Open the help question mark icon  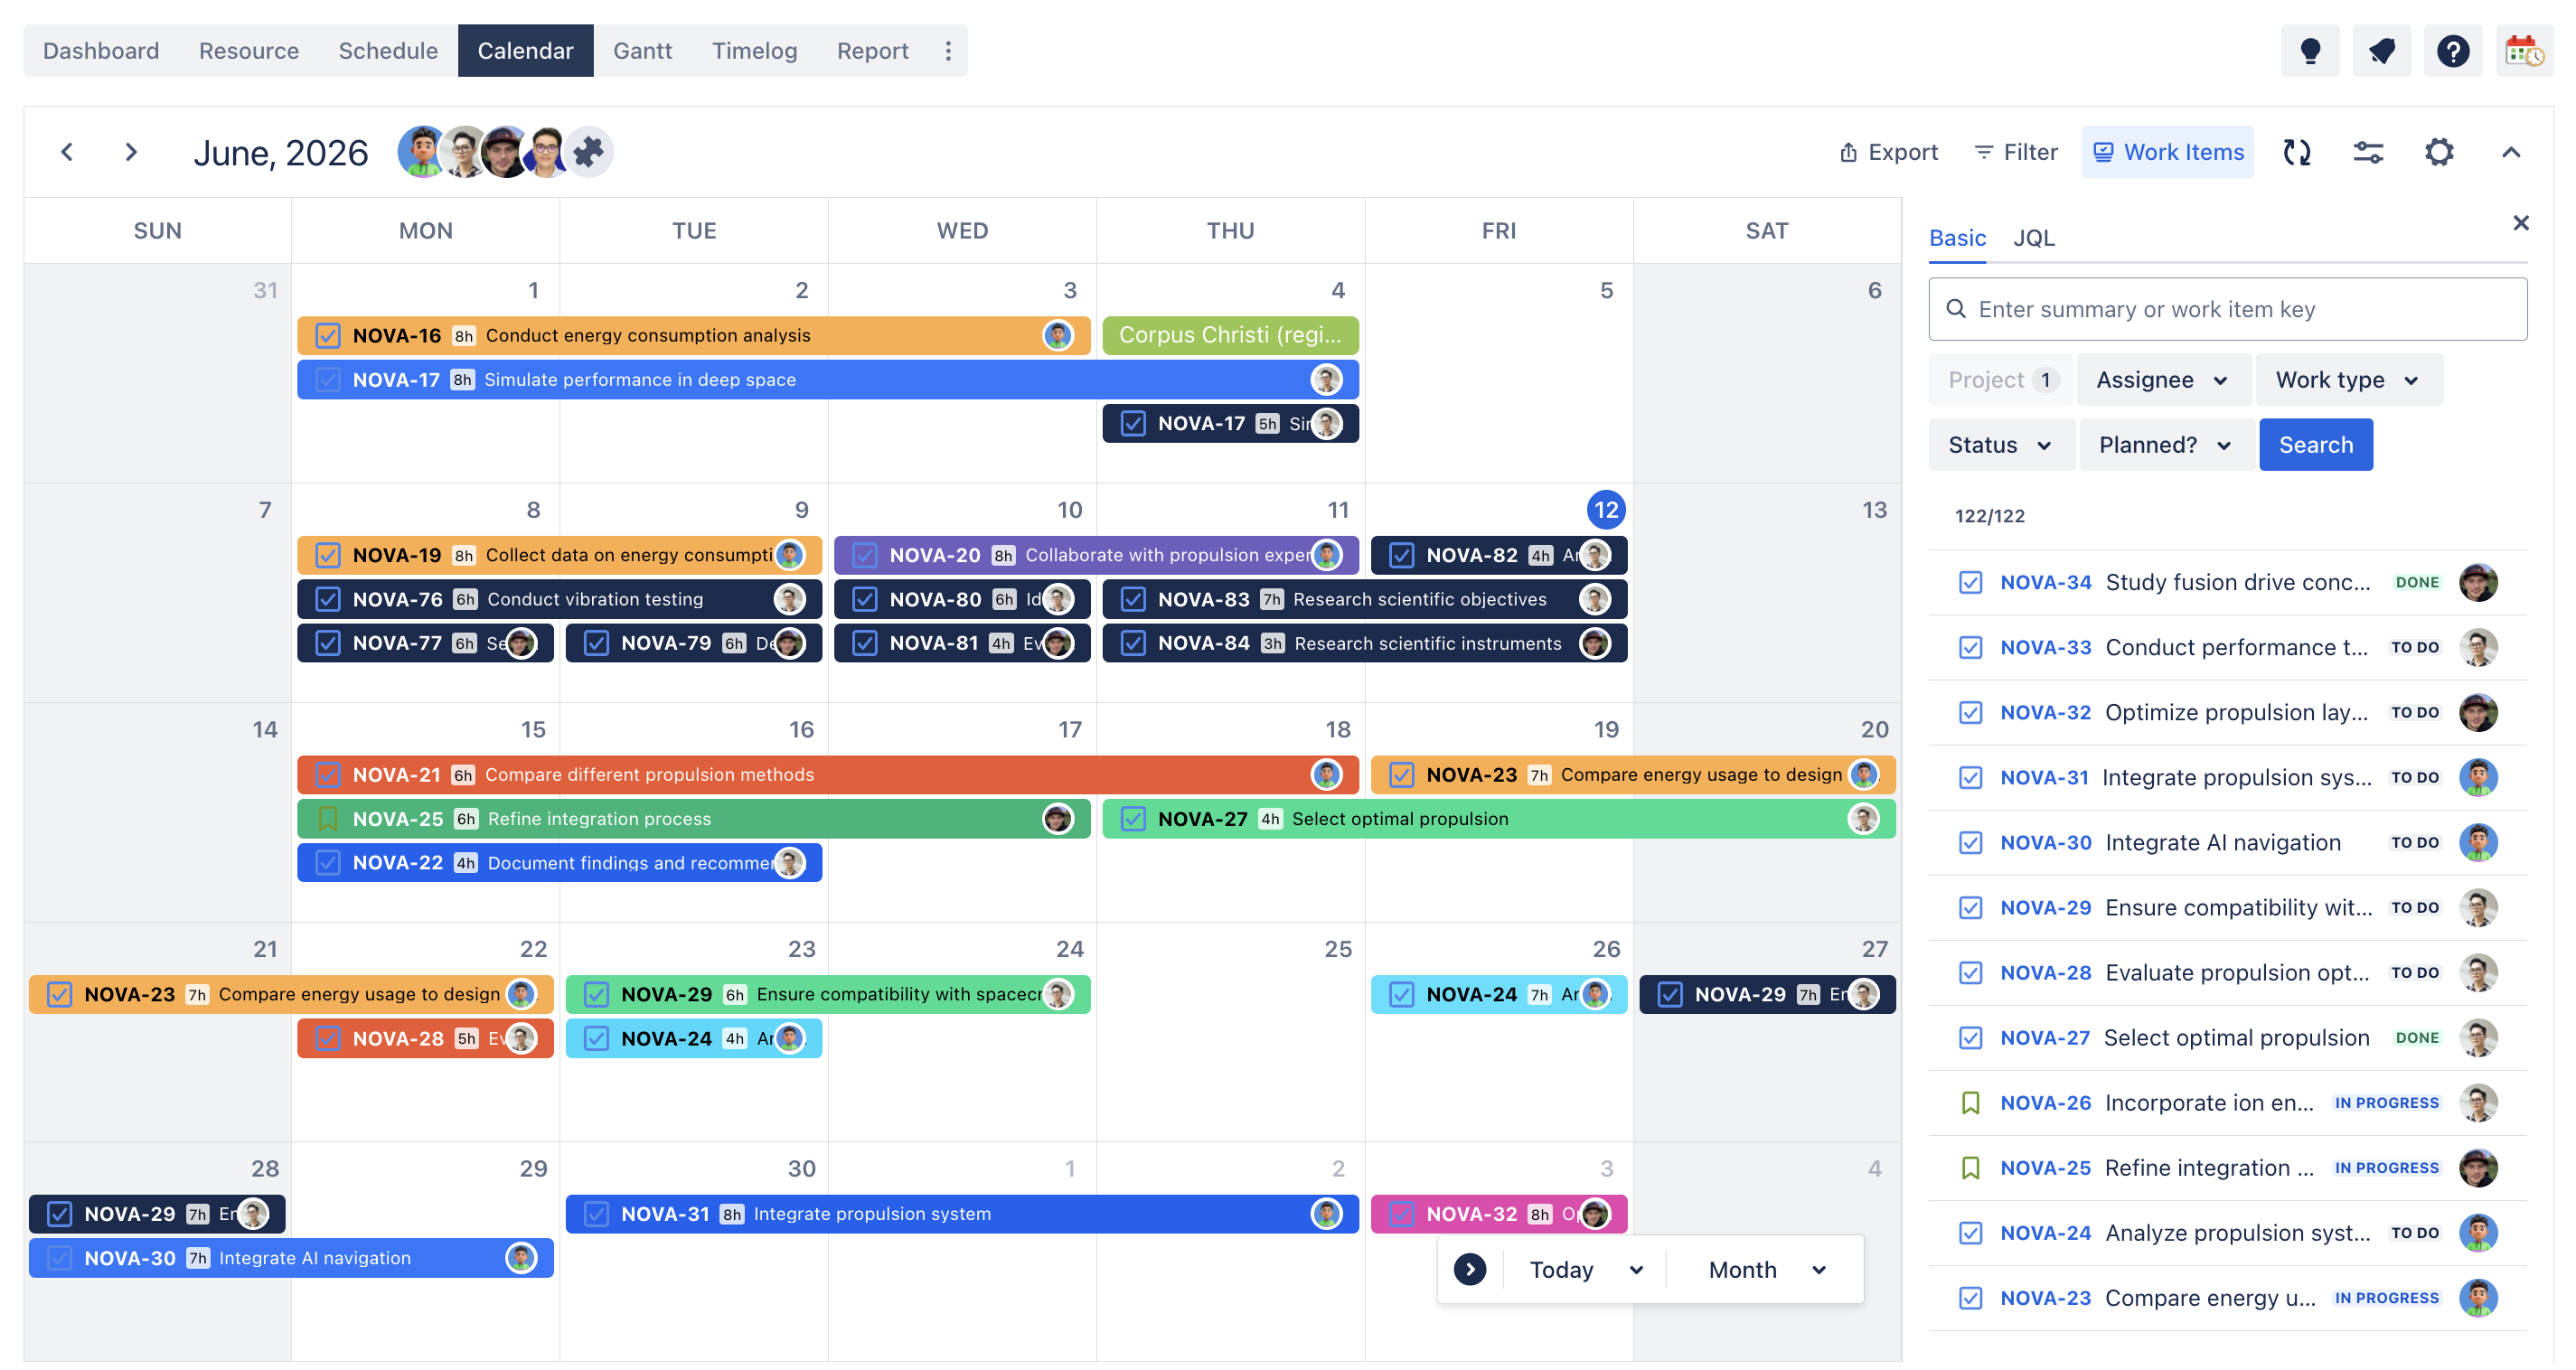click(2453, 50)
